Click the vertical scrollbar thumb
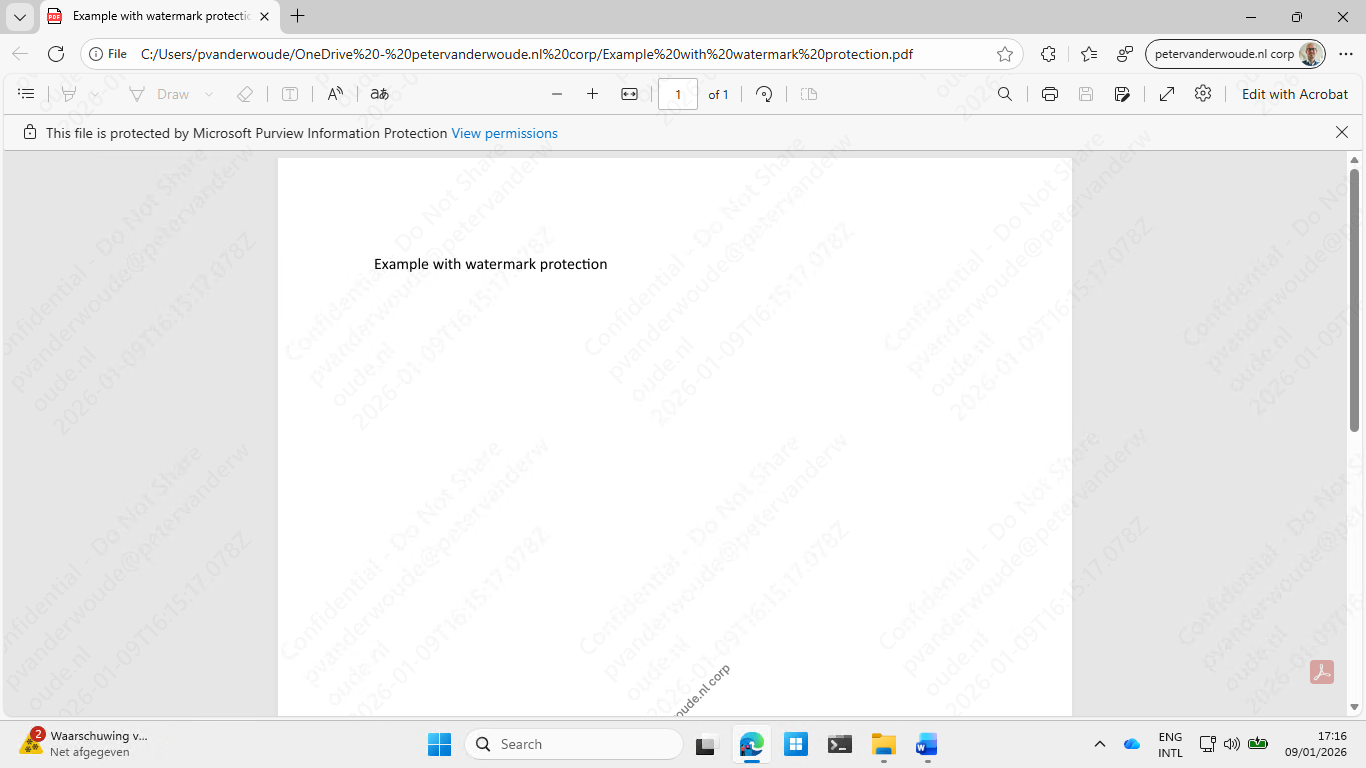This screenshot has height=768, width=1366. point(1355,300)
